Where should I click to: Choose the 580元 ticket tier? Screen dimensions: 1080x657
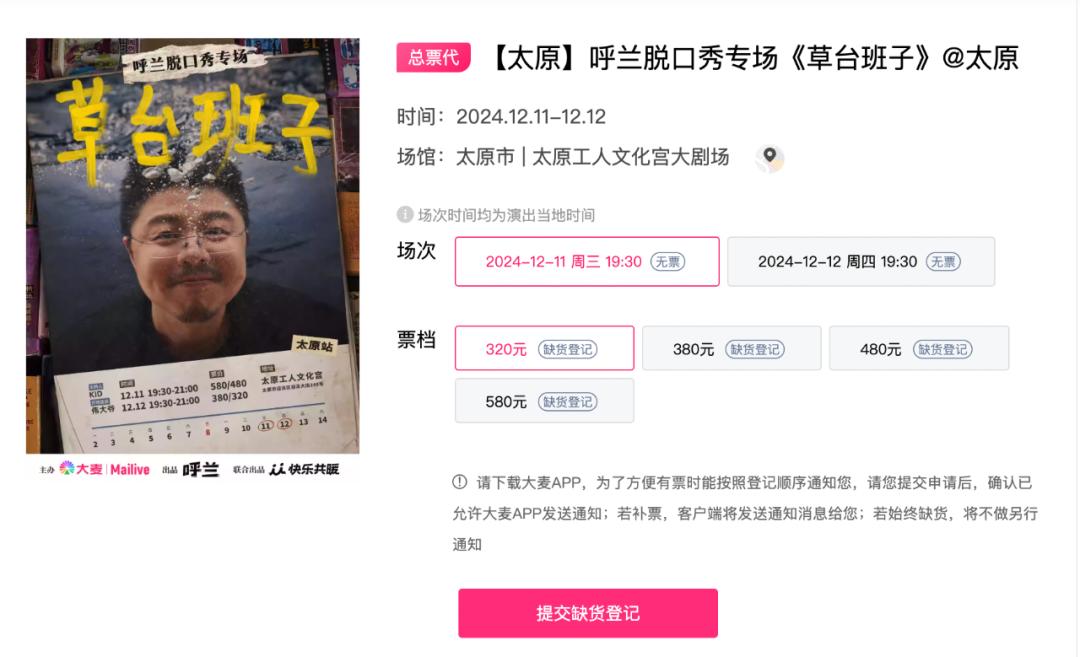click(x=544, y=401)
